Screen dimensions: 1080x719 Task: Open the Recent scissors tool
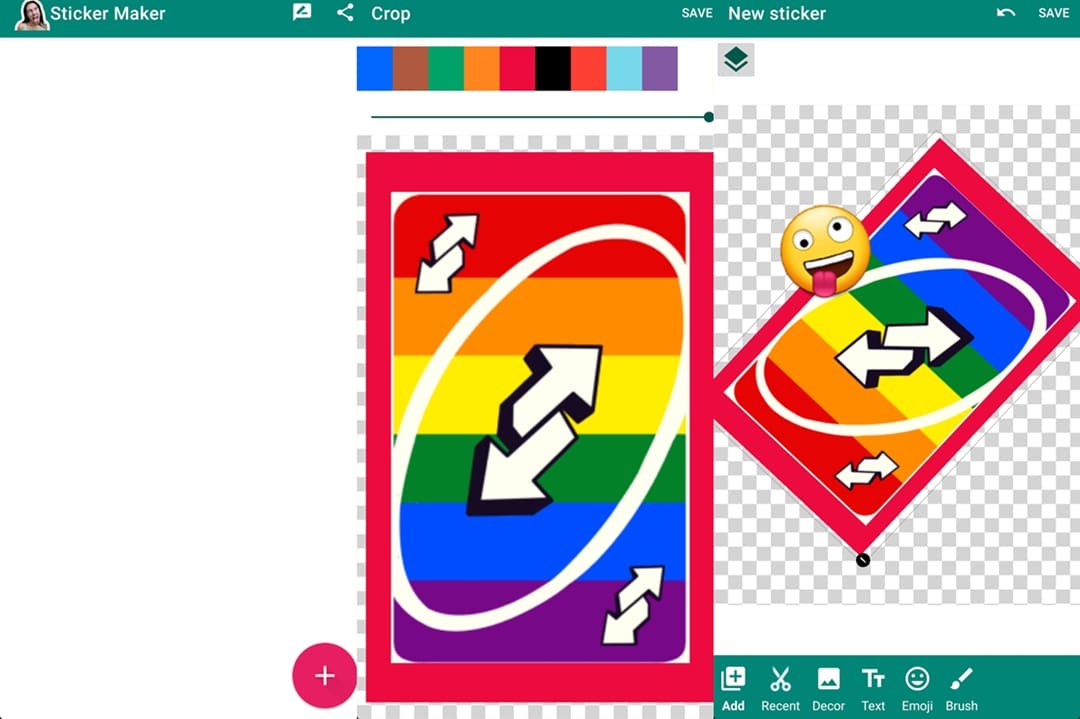(780, 689)
